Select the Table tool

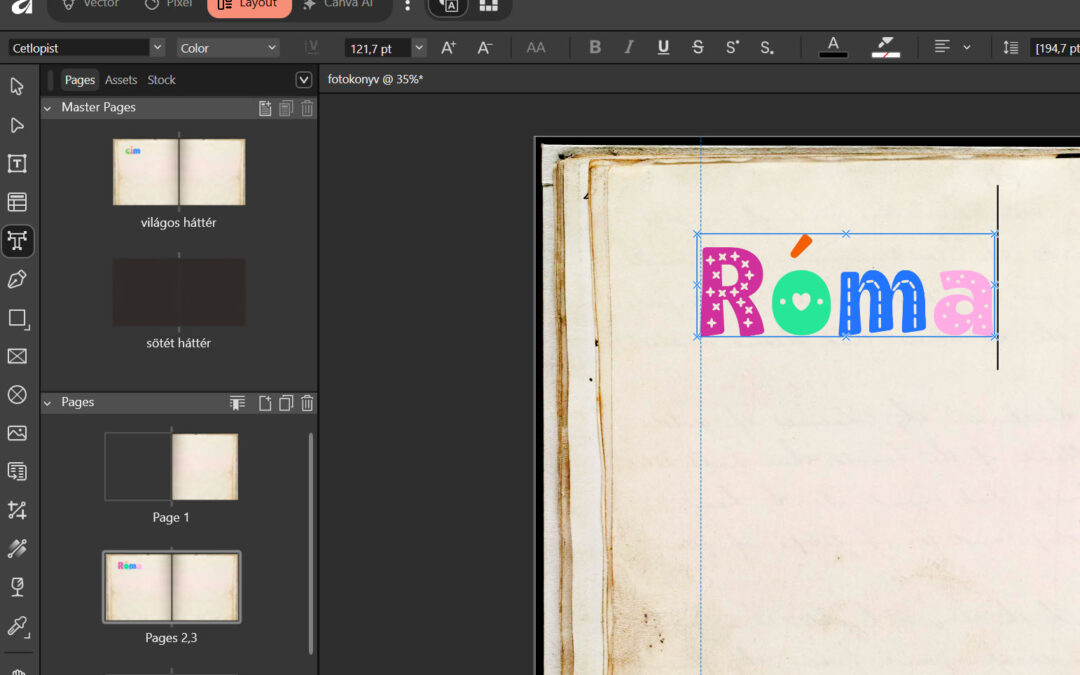(17, 202)
